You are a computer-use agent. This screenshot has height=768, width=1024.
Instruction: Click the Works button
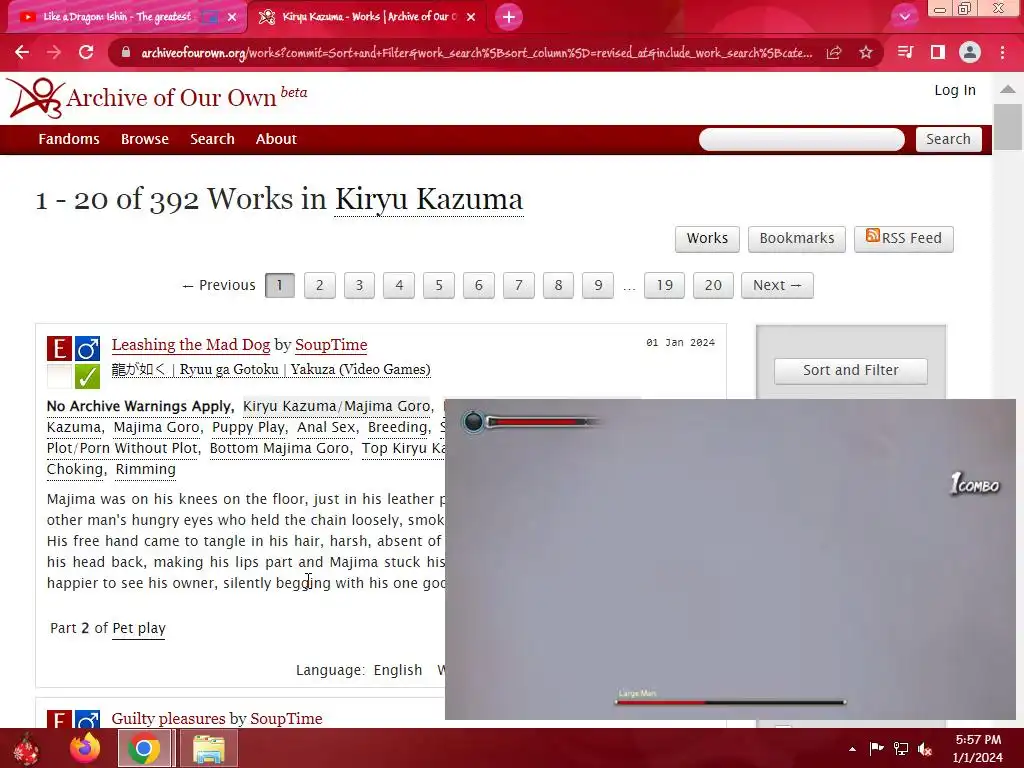coord(707,238)
